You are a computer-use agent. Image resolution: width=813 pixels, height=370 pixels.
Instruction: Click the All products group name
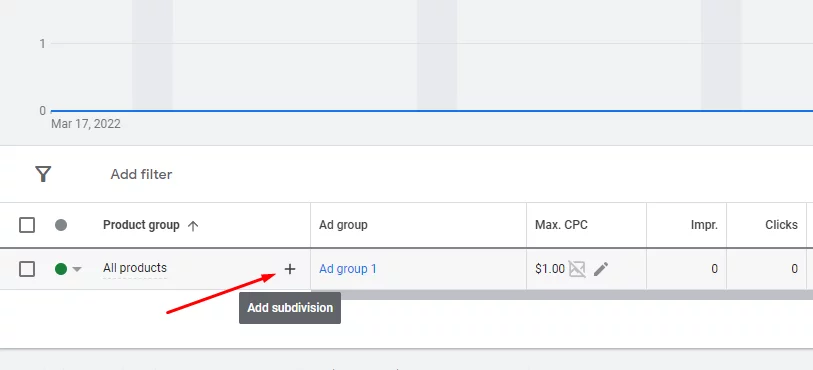coord(135,268)
